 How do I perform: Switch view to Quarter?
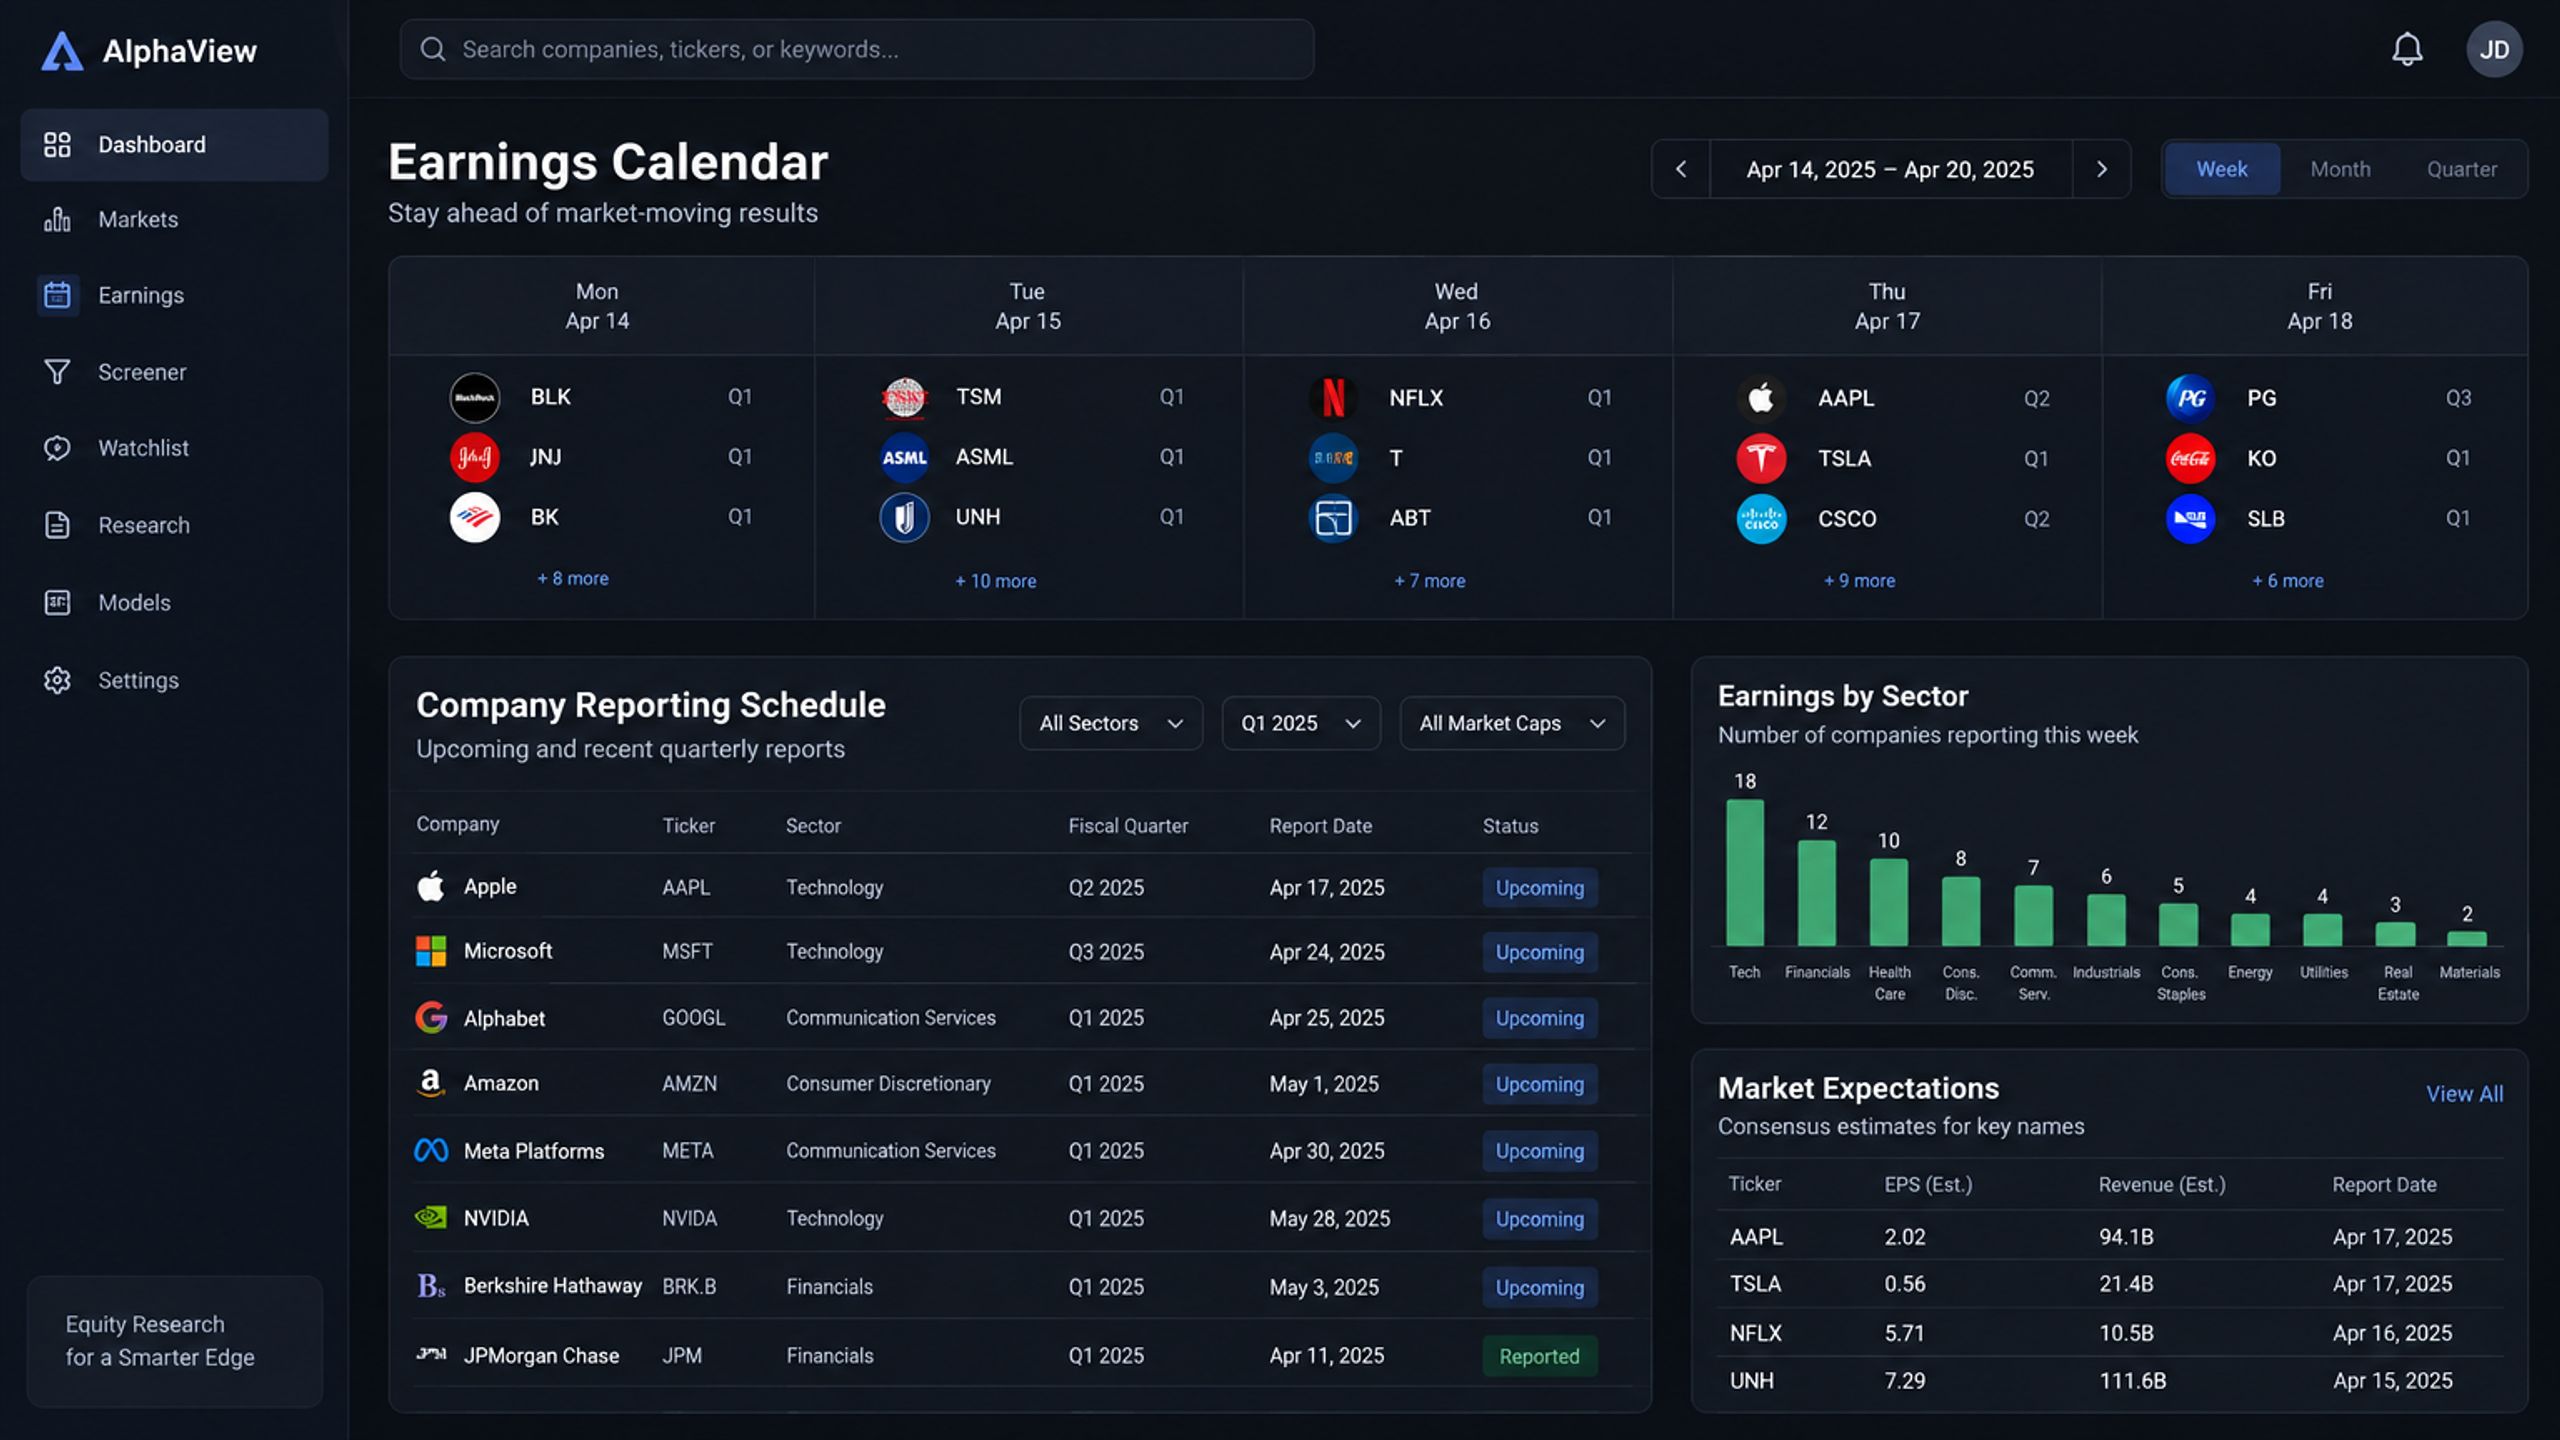coord(2461,169)
